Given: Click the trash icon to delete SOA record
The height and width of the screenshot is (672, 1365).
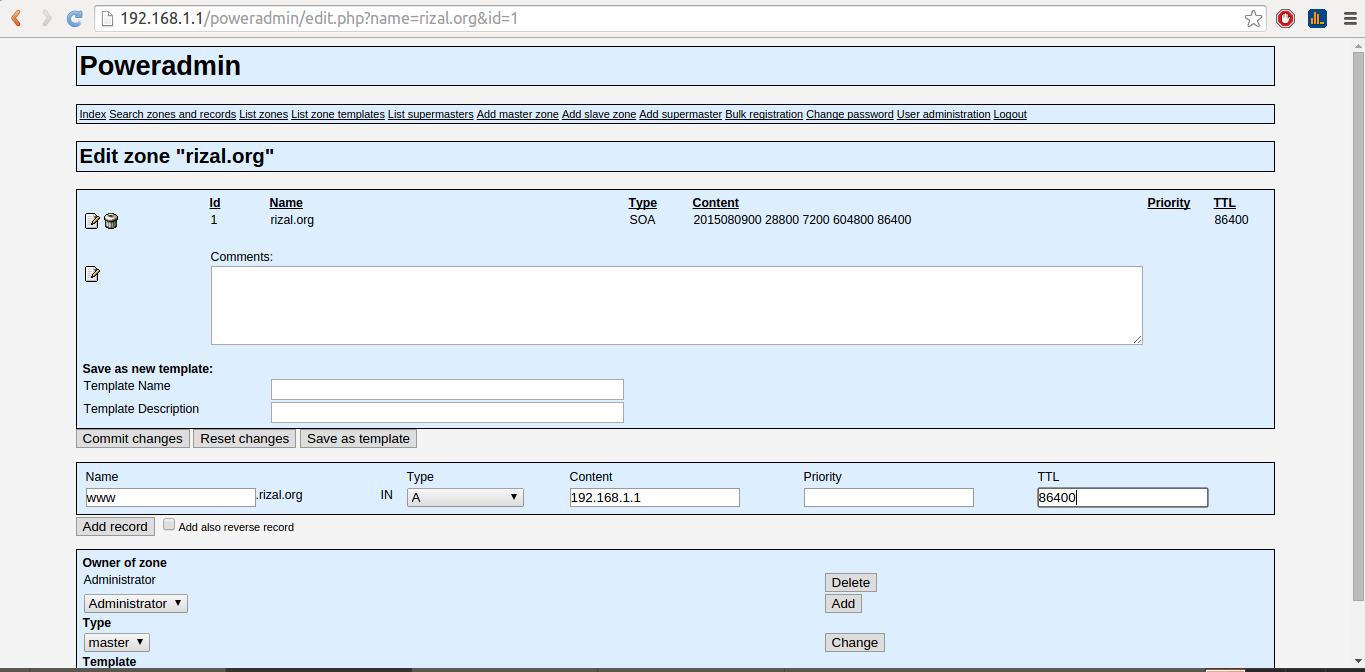Looking at the screenshot, I should point(111,221).
